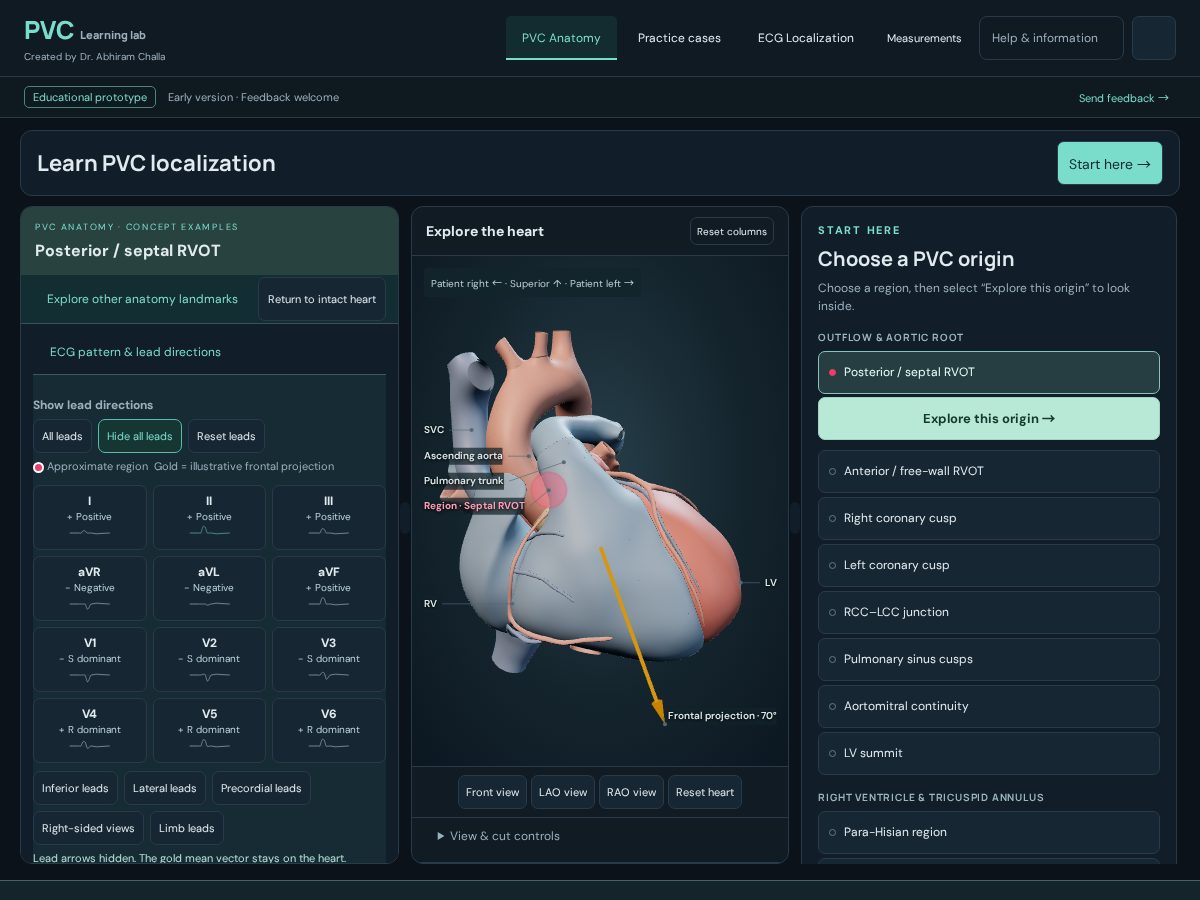Open the PVC Anatomy tab
The width and height of the screenshot is (1200, 900).
click(x=561, y=38)
